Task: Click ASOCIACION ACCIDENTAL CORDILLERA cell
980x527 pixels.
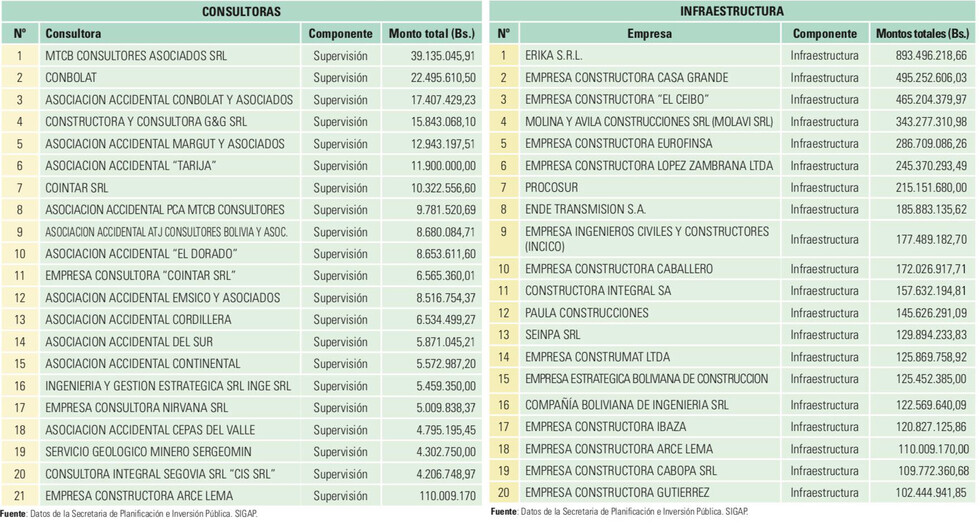Action: tap(170, 319)
